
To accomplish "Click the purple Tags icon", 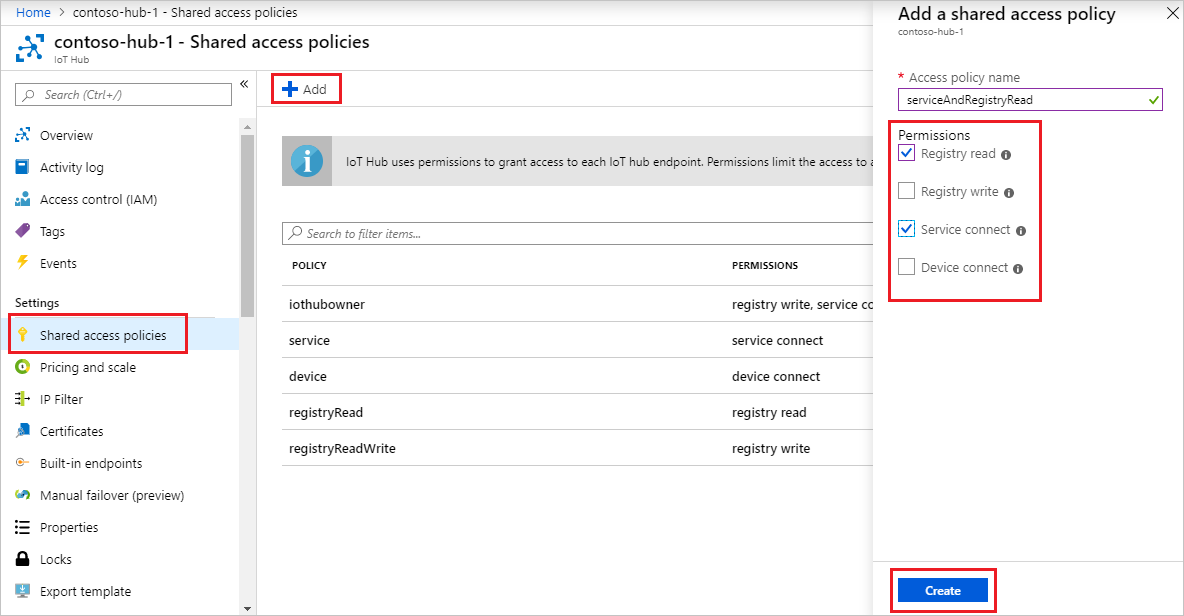I will (23, 231).
